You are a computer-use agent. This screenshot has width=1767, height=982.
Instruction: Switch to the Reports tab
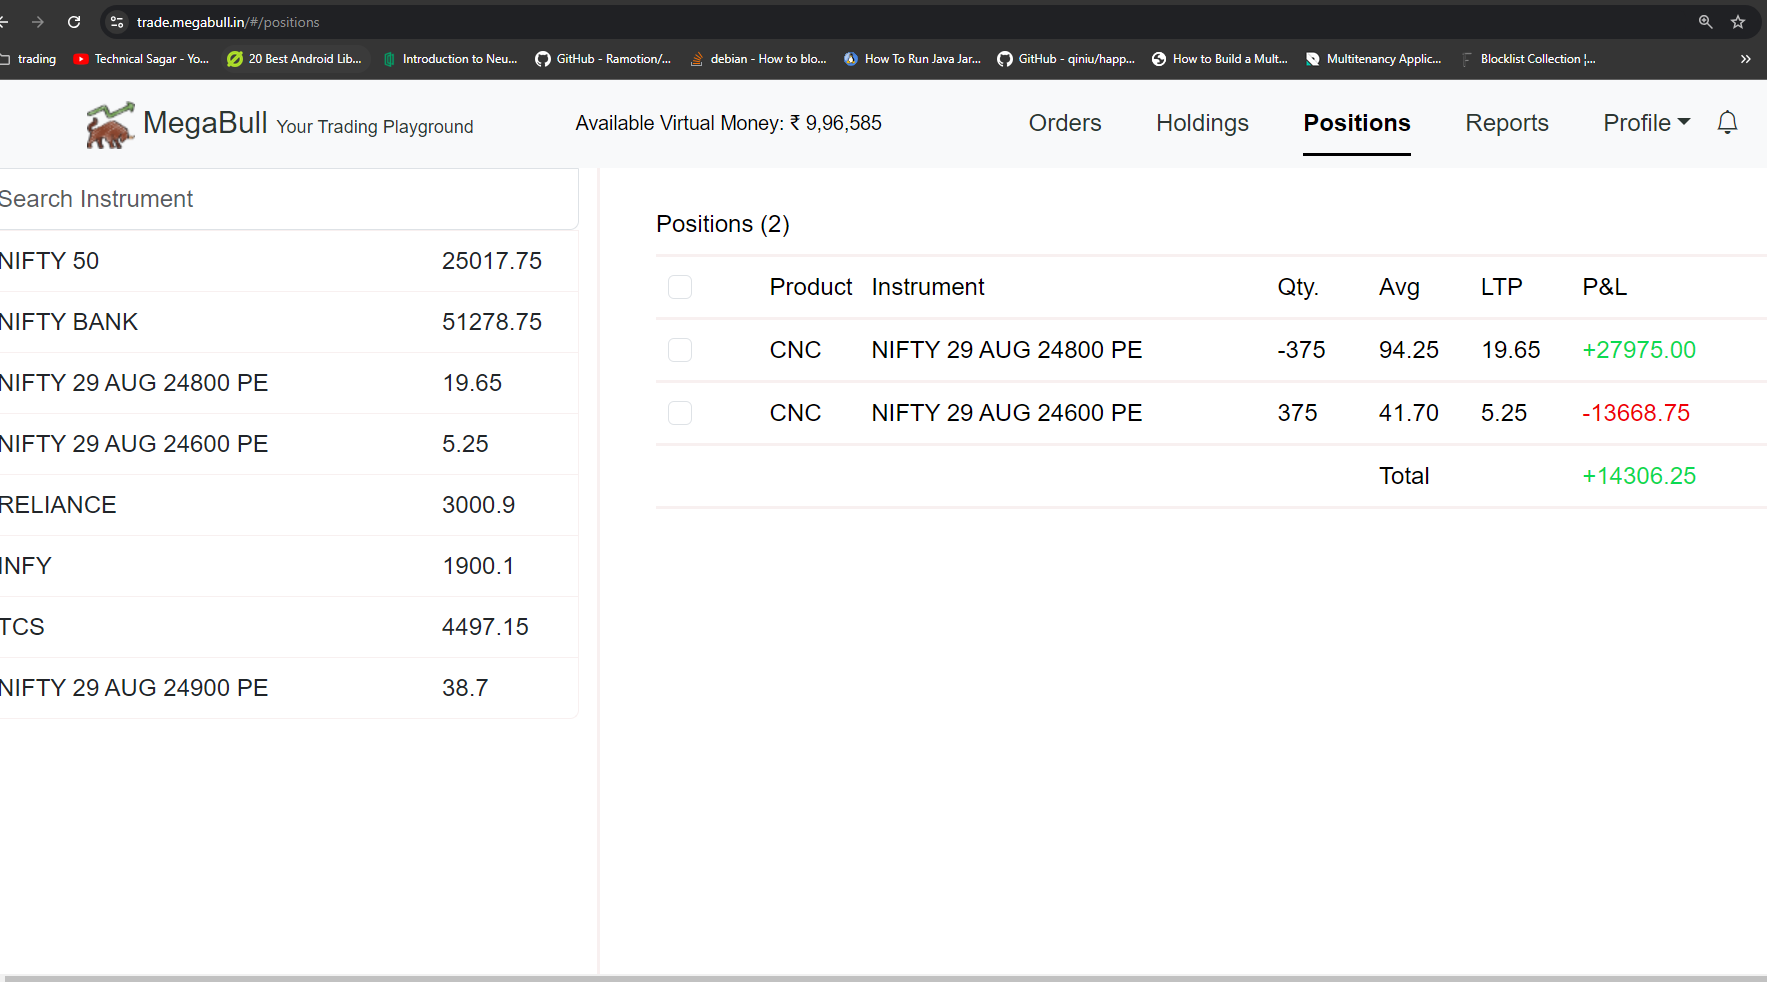point(1507,122)
